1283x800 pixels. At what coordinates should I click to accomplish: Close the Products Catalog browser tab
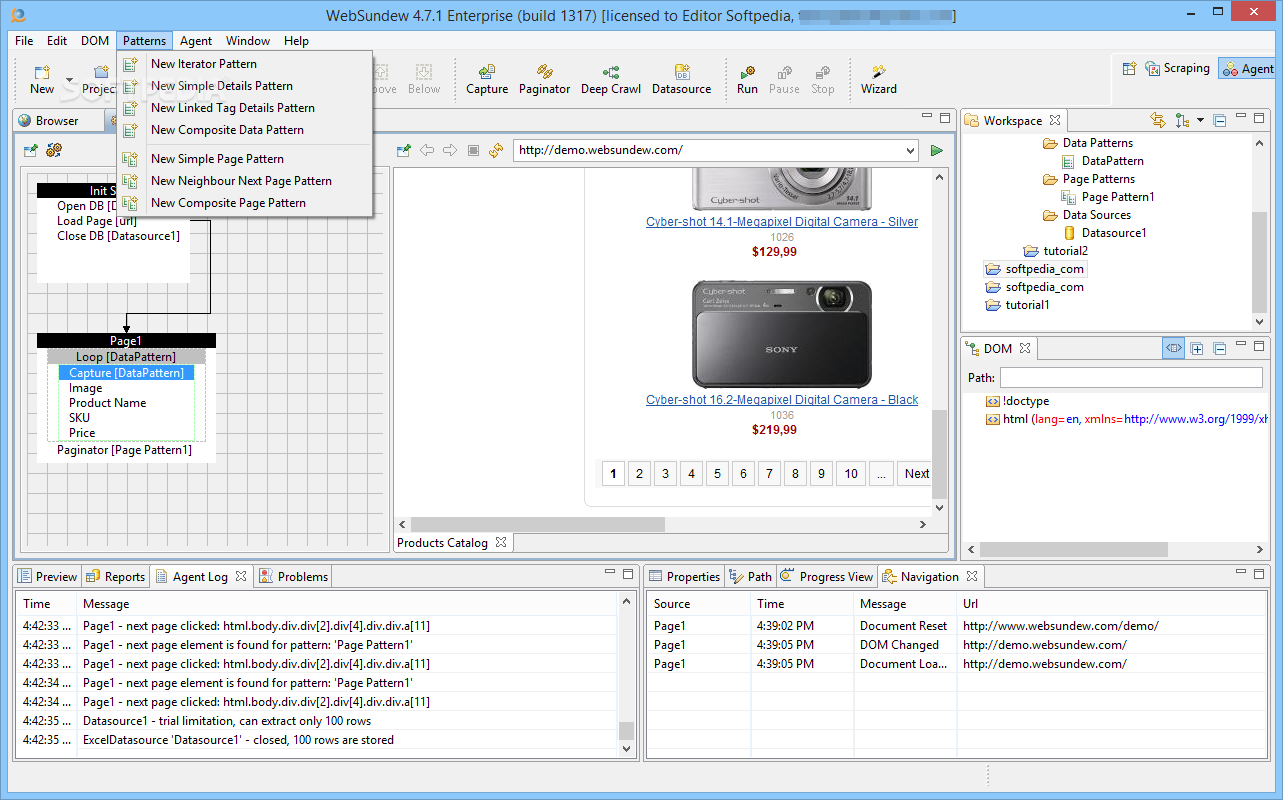pos(501,542)
